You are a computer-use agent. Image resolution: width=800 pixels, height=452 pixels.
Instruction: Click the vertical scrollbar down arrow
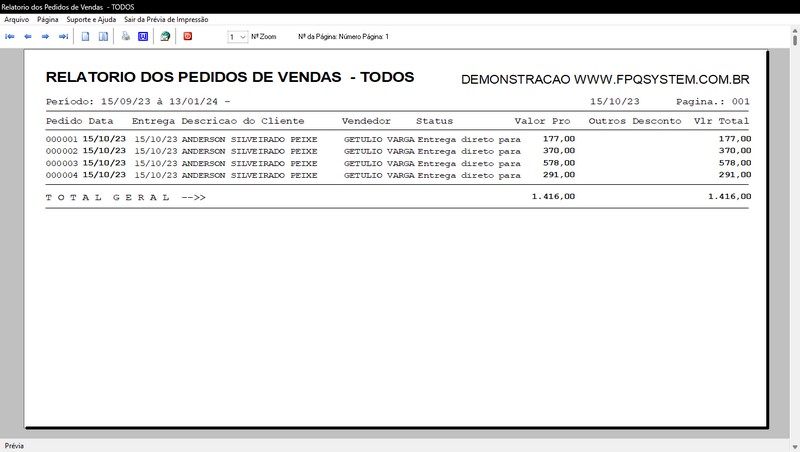pyautogui.click(x=795, y=447)
